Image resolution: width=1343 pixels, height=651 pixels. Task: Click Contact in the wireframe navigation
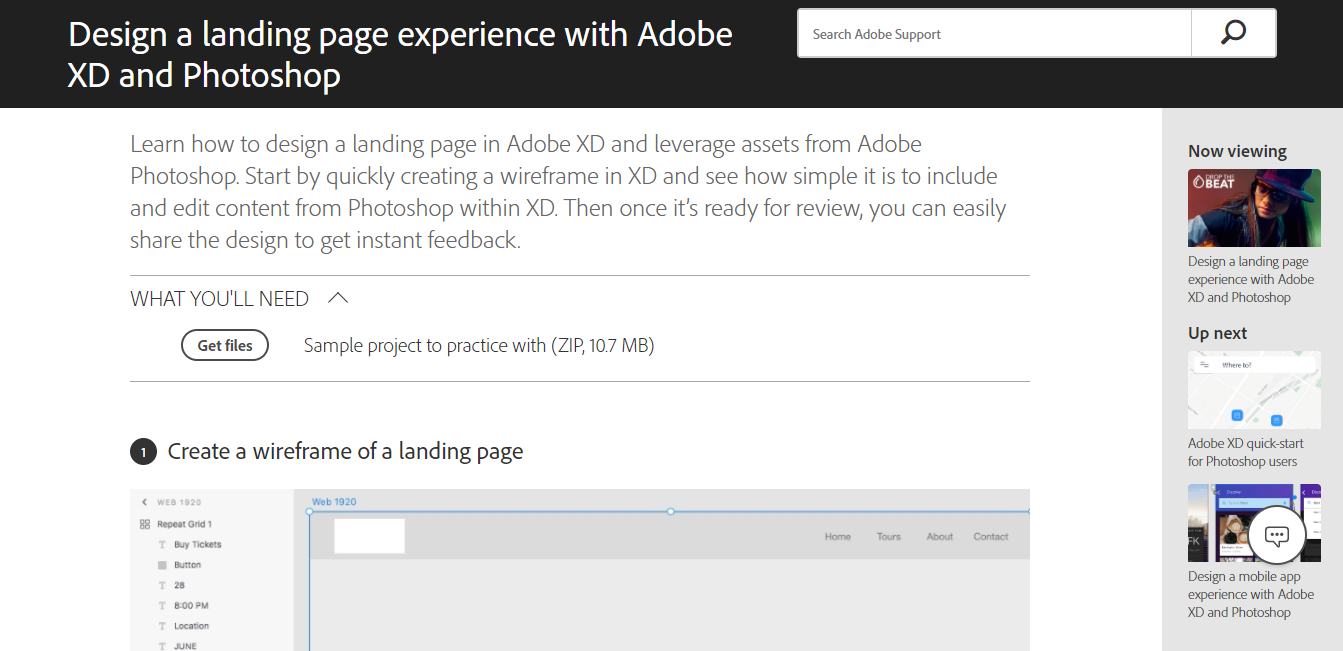990,536
